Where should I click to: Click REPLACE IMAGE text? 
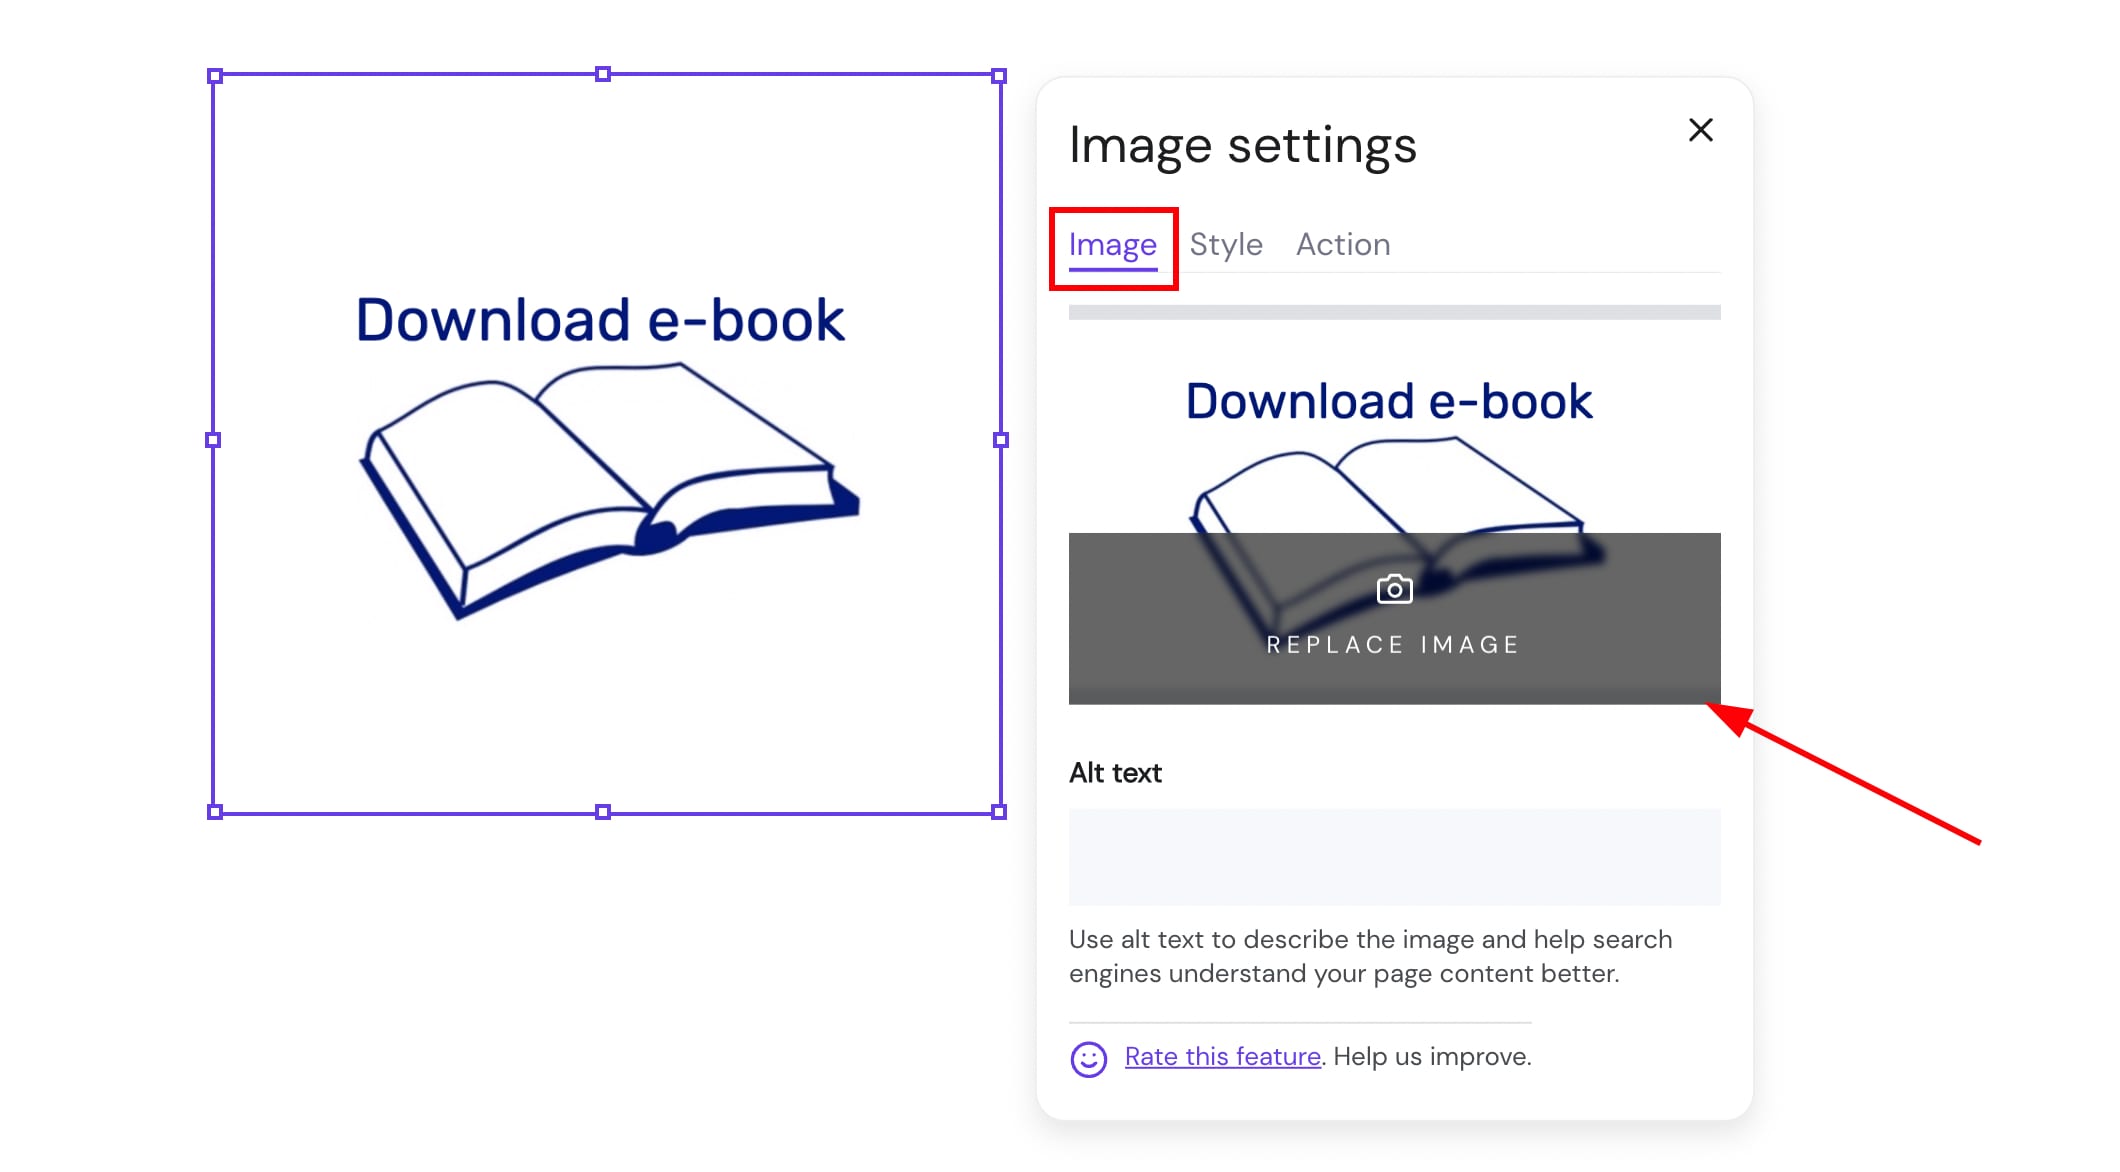coord(1393,645)
